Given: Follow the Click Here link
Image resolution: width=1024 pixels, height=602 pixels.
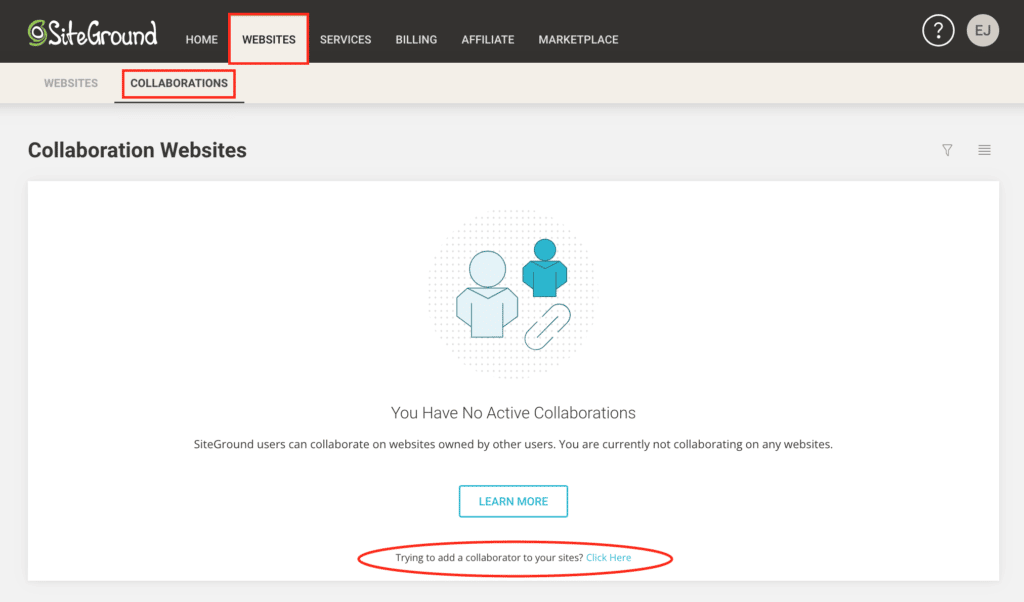Looking at the screenshot, I should tap(609, 558).
